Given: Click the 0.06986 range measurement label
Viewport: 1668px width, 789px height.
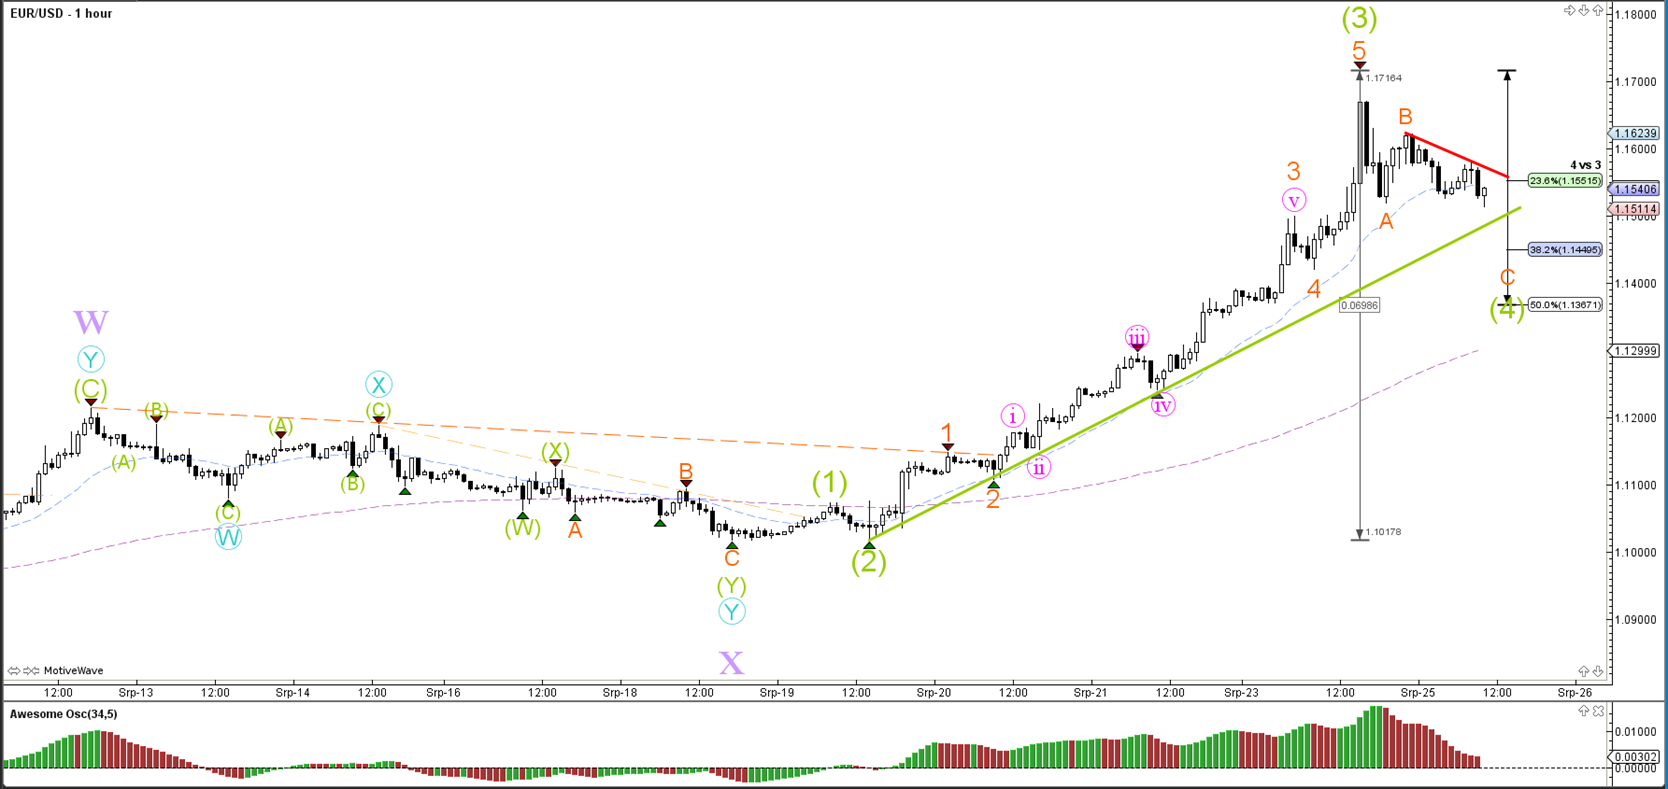Looking at the screenshot, I should click(x=1359, y=305).
